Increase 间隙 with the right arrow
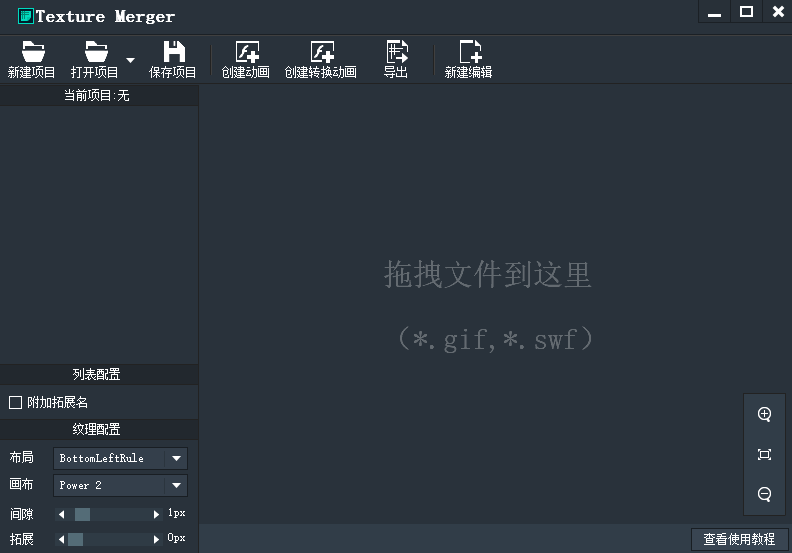 156,514
